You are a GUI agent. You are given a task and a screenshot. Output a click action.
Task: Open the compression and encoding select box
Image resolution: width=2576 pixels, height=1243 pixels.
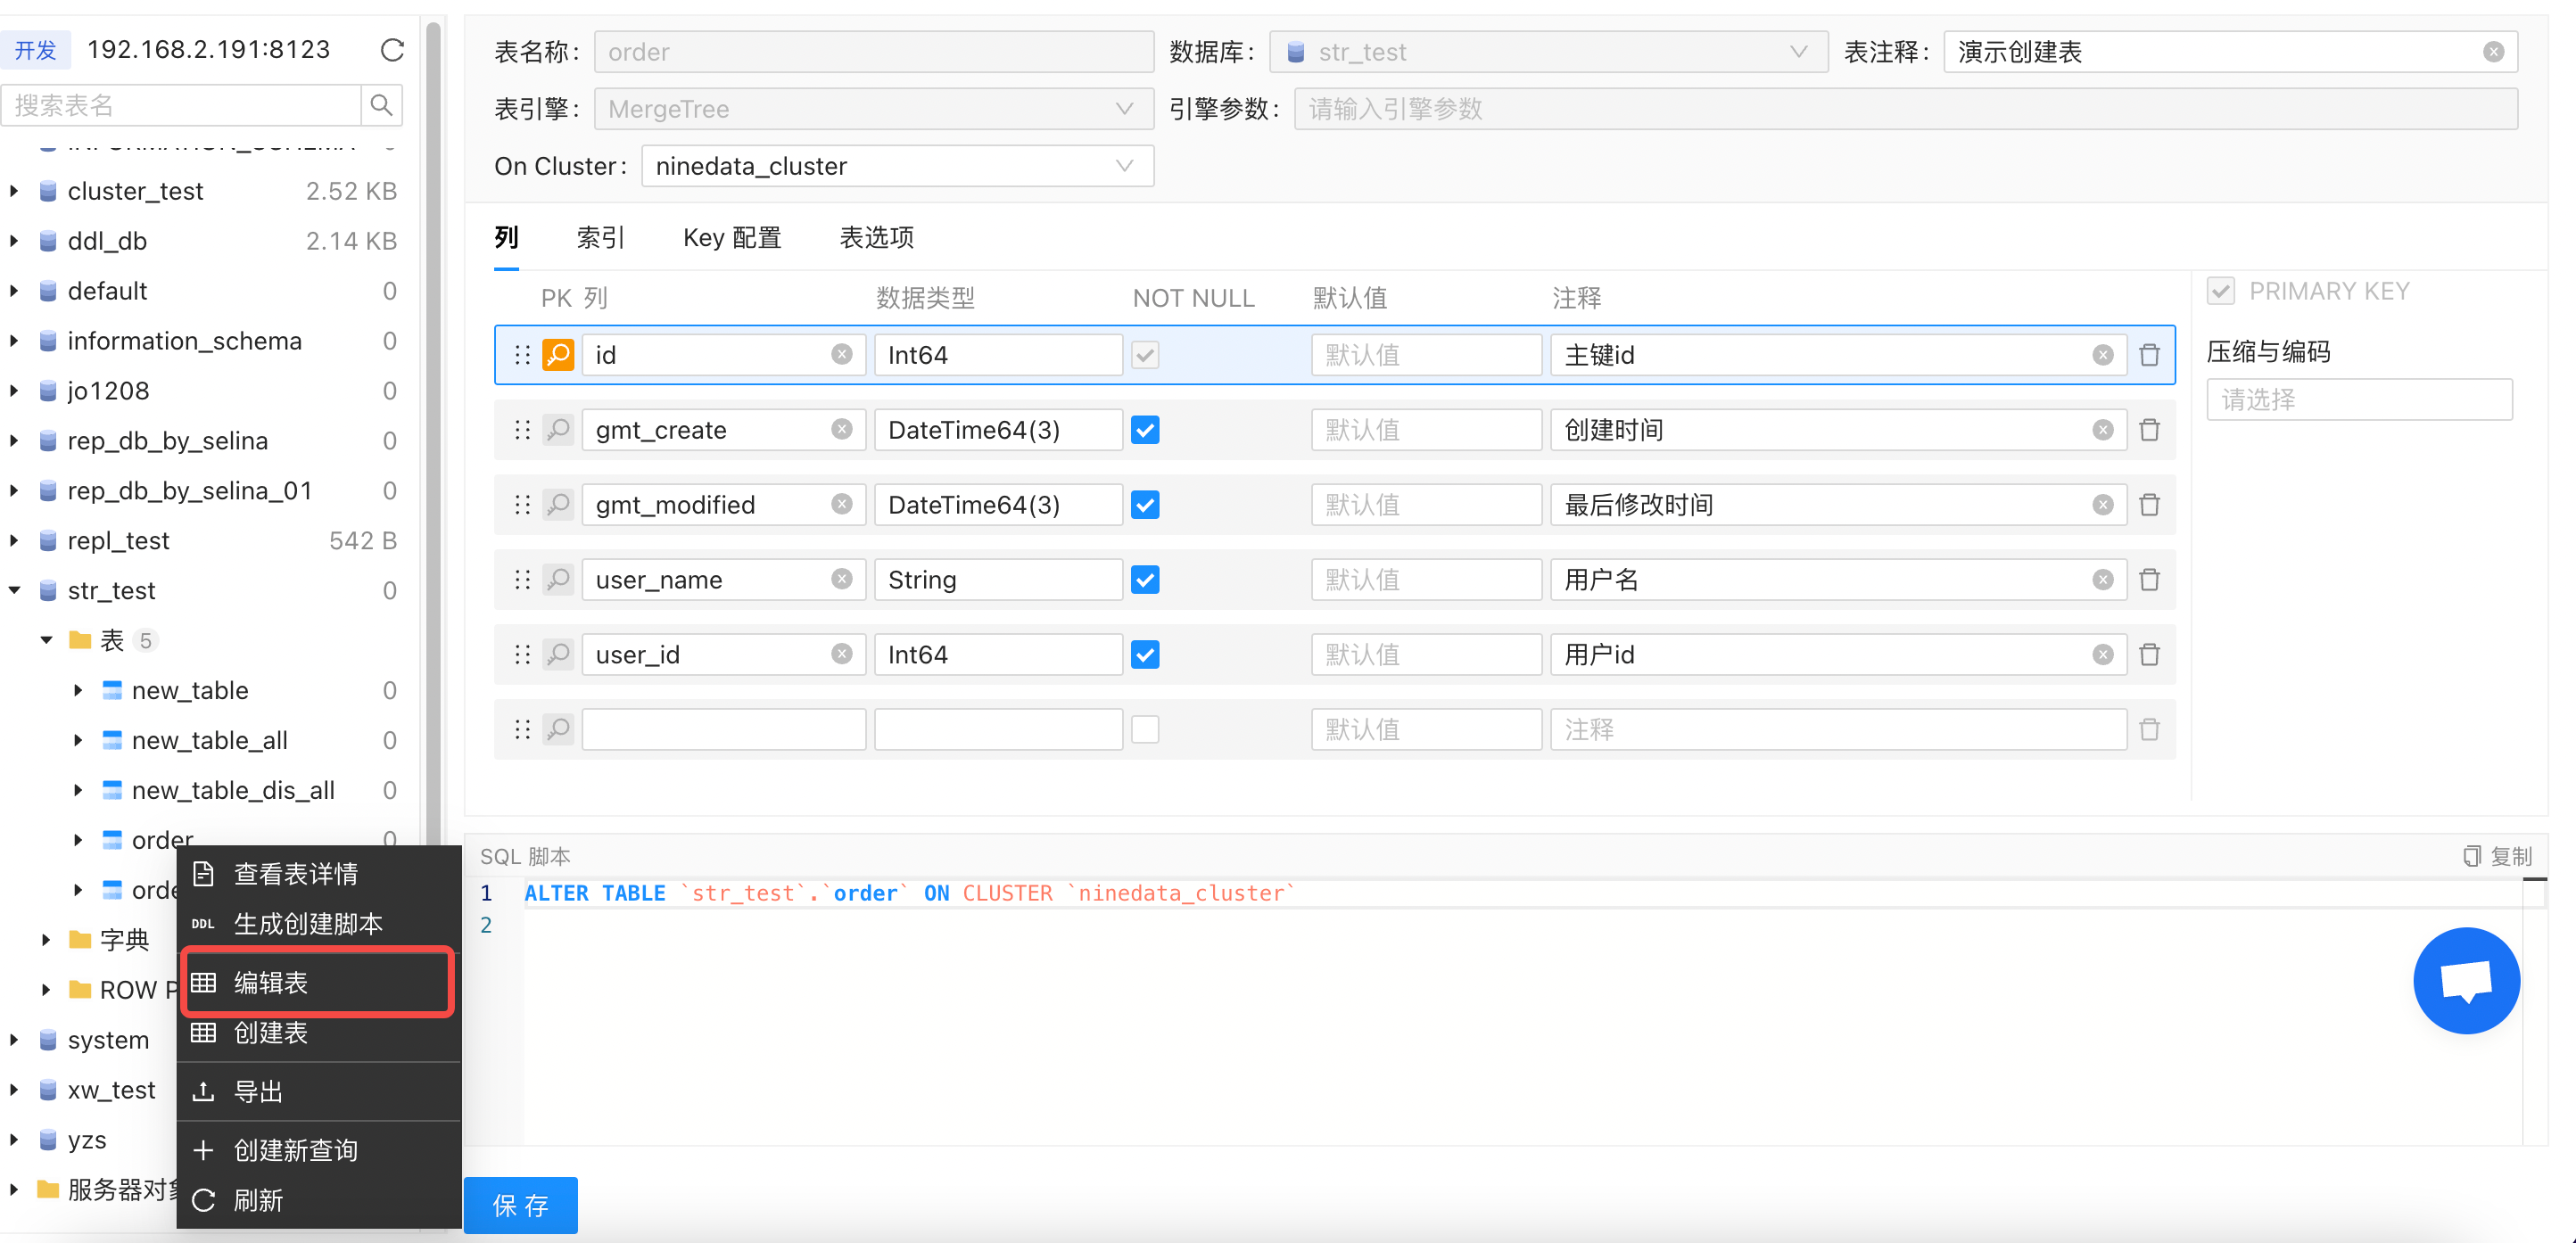tap(2358, 400)
